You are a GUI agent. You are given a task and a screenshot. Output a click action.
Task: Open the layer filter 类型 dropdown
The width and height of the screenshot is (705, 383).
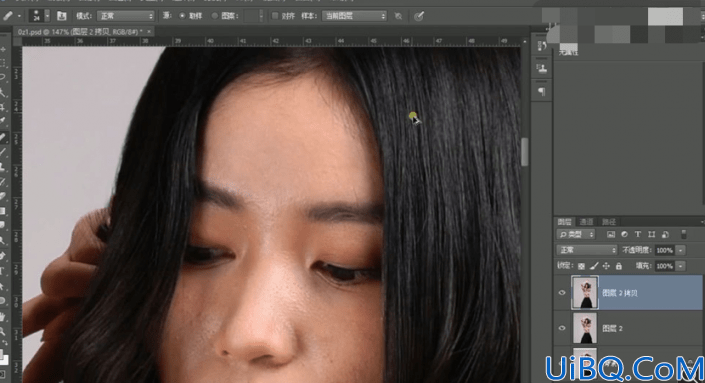(x=576, y=234)
